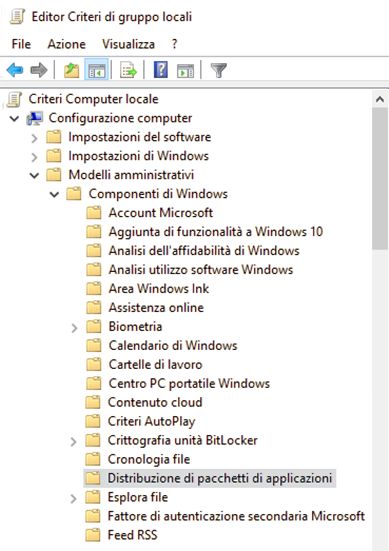This screenshot has width=389, height=551.
Task: Click folder icon beside Criteri AutoPlay
Action: [93, 421]
